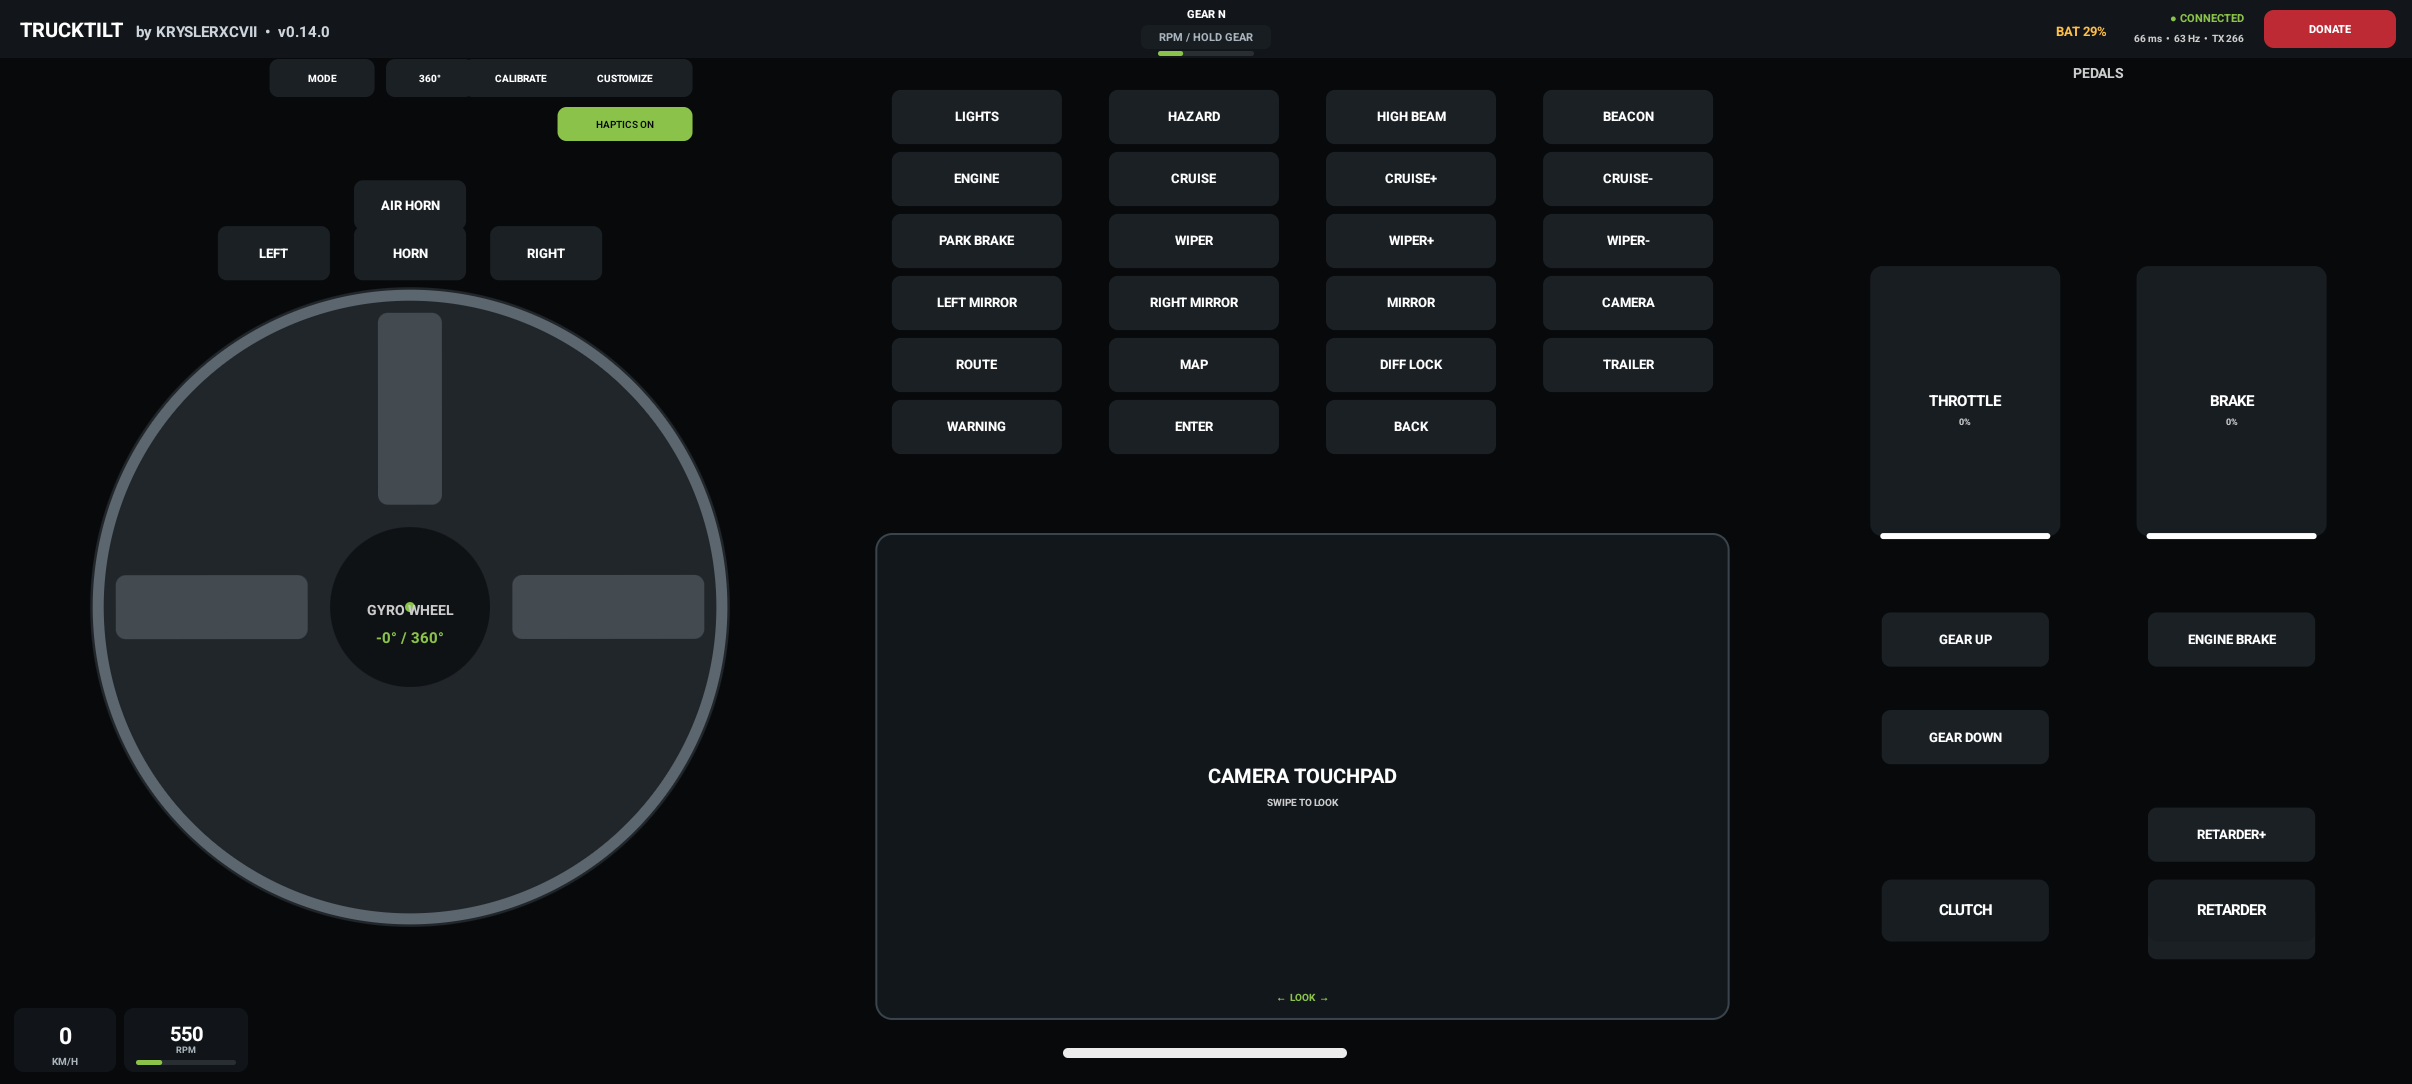The image size is (2412, 1084).
Task: Open CALIBRATE
Action: point(520,78)
